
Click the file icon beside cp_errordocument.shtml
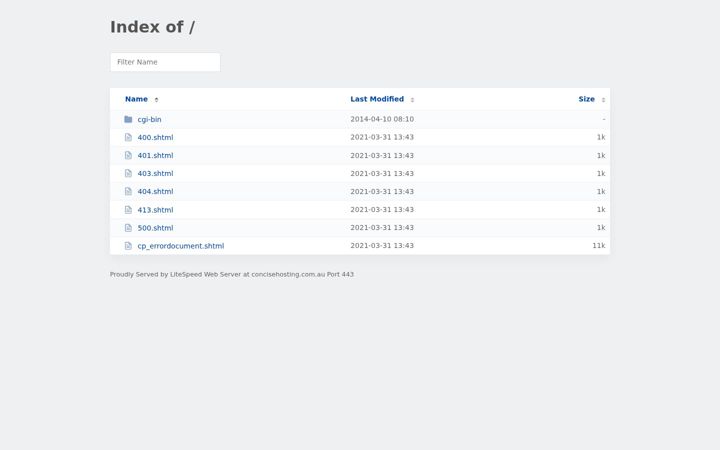[x=128, y=246]
